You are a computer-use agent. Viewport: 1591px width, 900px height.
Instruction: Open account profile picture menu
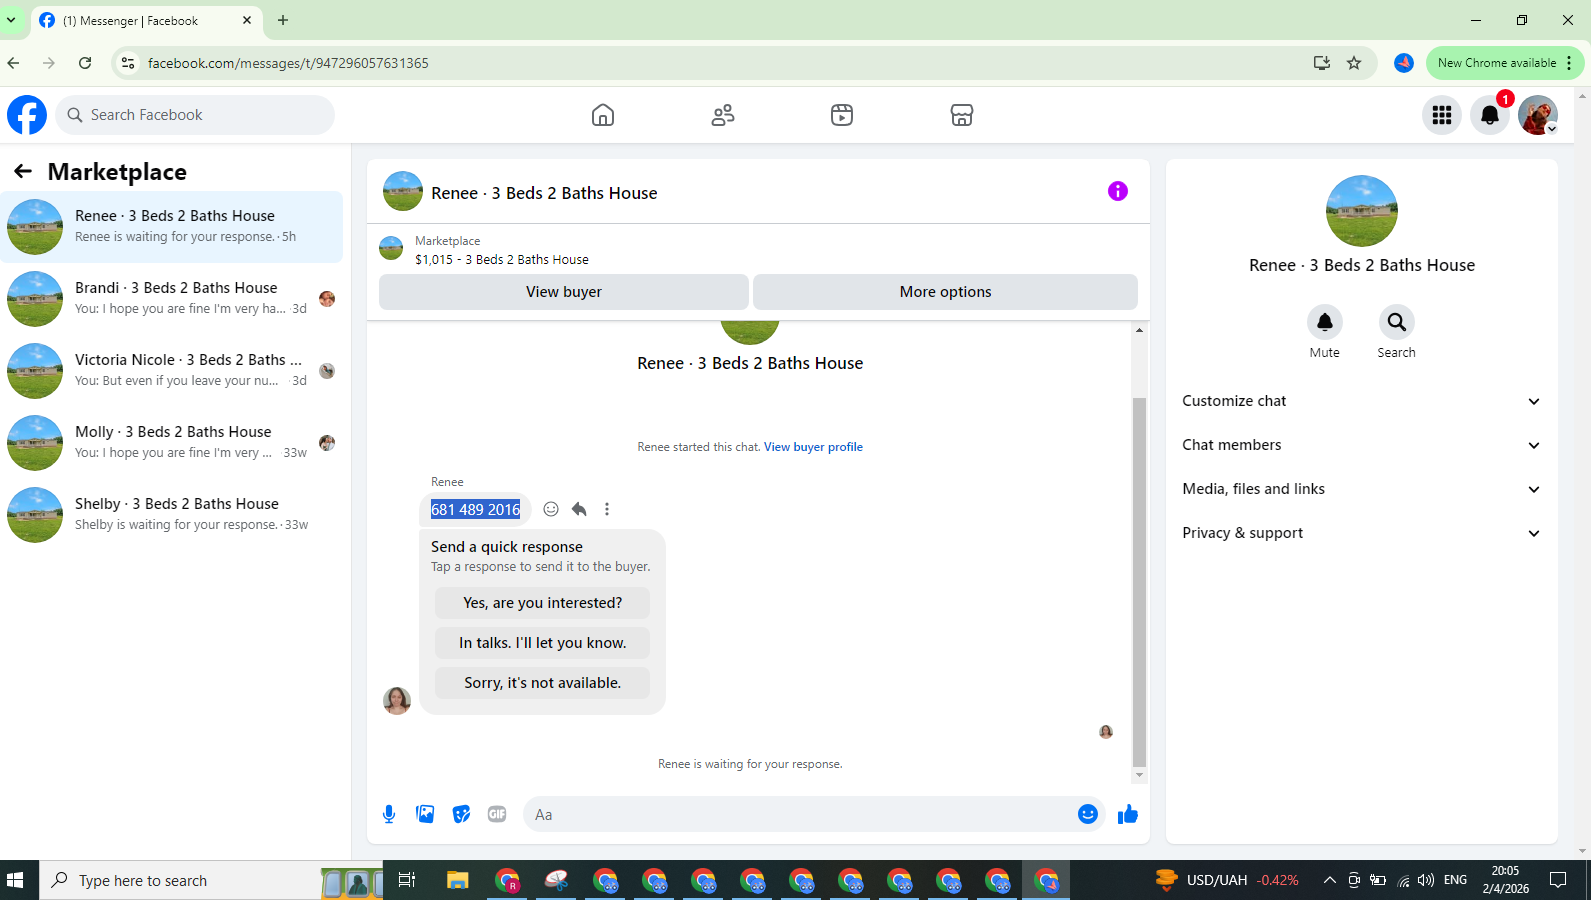[x=1538, y=115]
